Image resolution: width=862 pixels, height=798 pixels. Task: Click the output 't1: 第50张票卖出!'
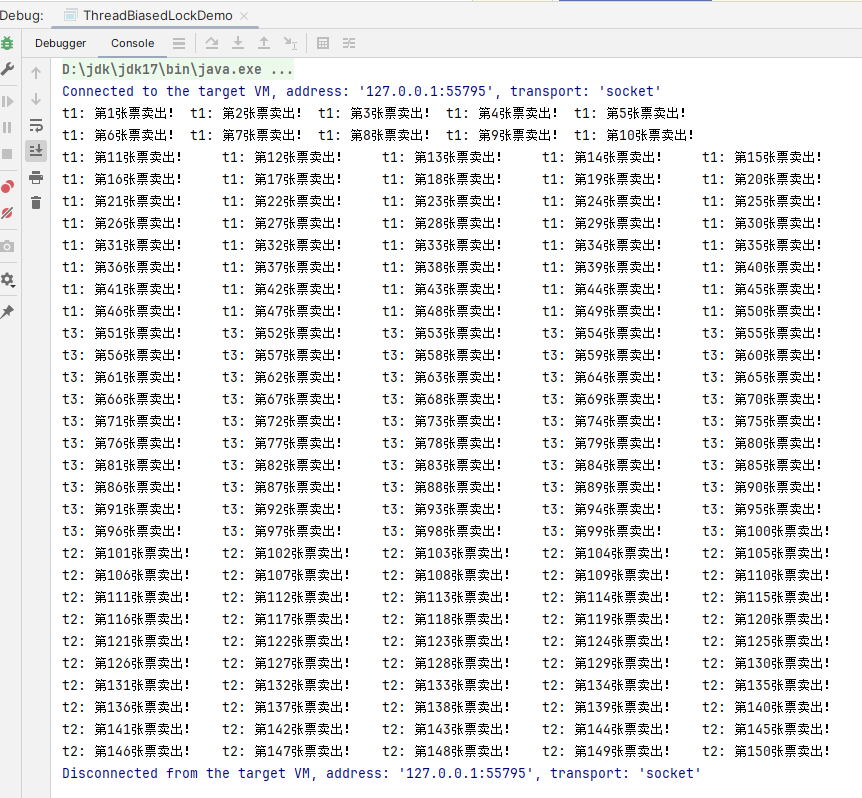click(762, 311)
